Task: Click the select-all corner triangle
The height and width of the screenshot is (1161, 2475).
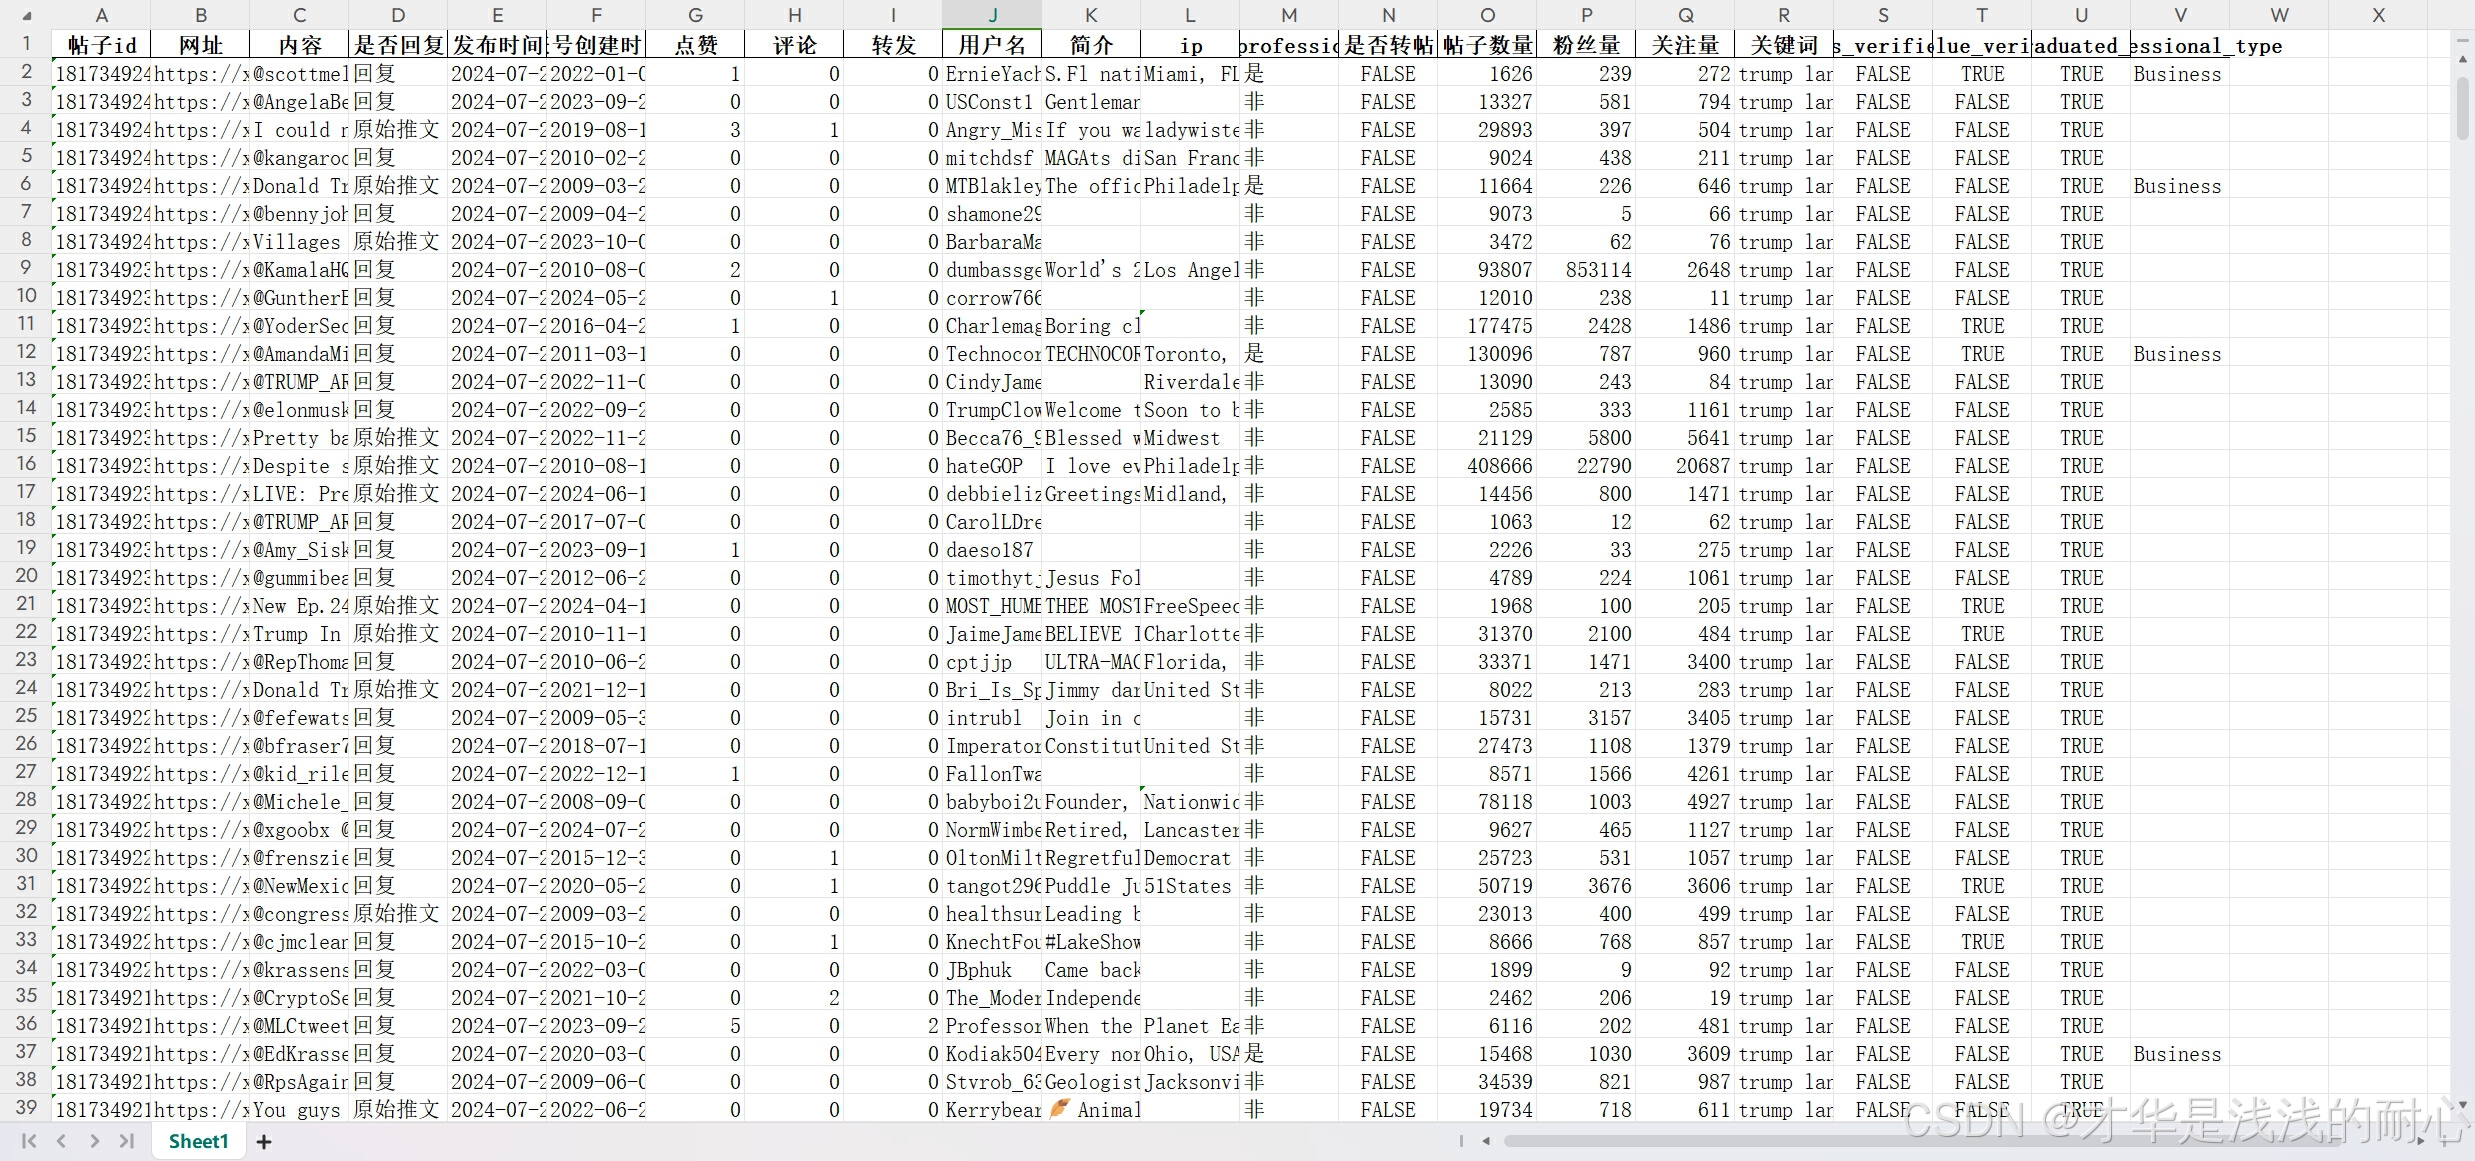Action: click(27, 16)
